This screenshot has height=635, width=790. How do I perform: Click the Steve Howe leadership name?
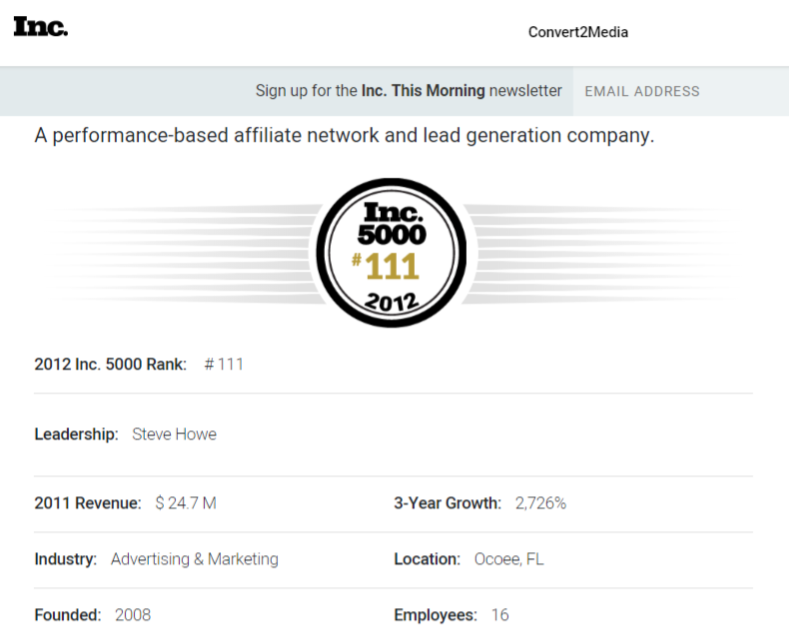click(x=174, y=434)
